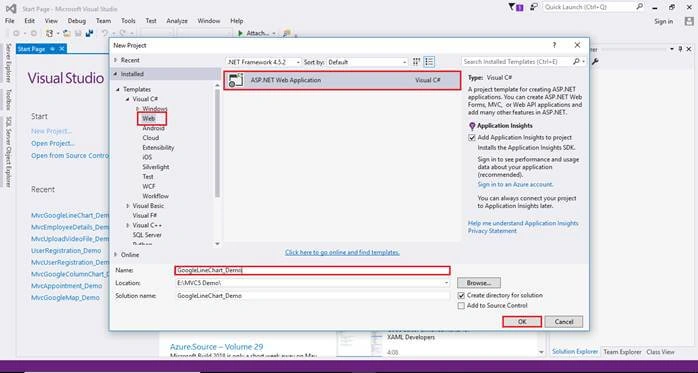Open the Analyze menu

[x=177, y=21]
